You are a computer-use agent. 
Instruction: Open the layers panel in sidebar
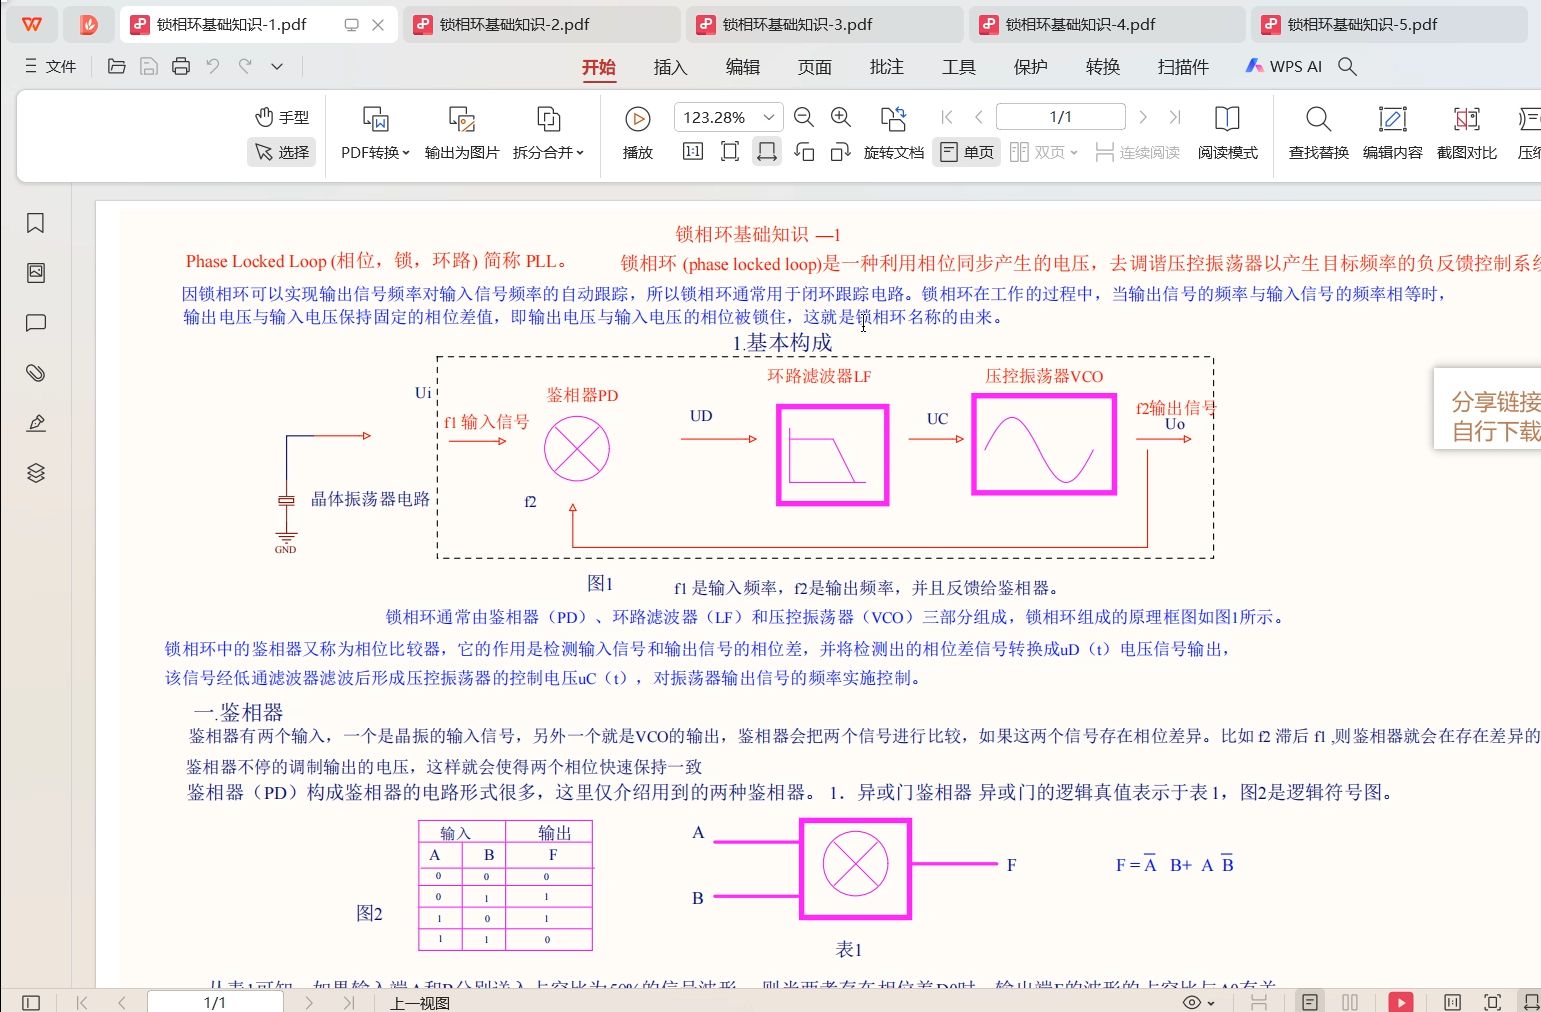coord(36,473)
